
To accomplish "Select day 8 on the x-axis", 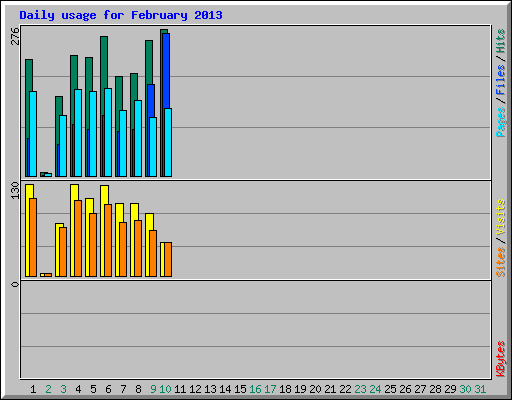I will click(138, 389).
